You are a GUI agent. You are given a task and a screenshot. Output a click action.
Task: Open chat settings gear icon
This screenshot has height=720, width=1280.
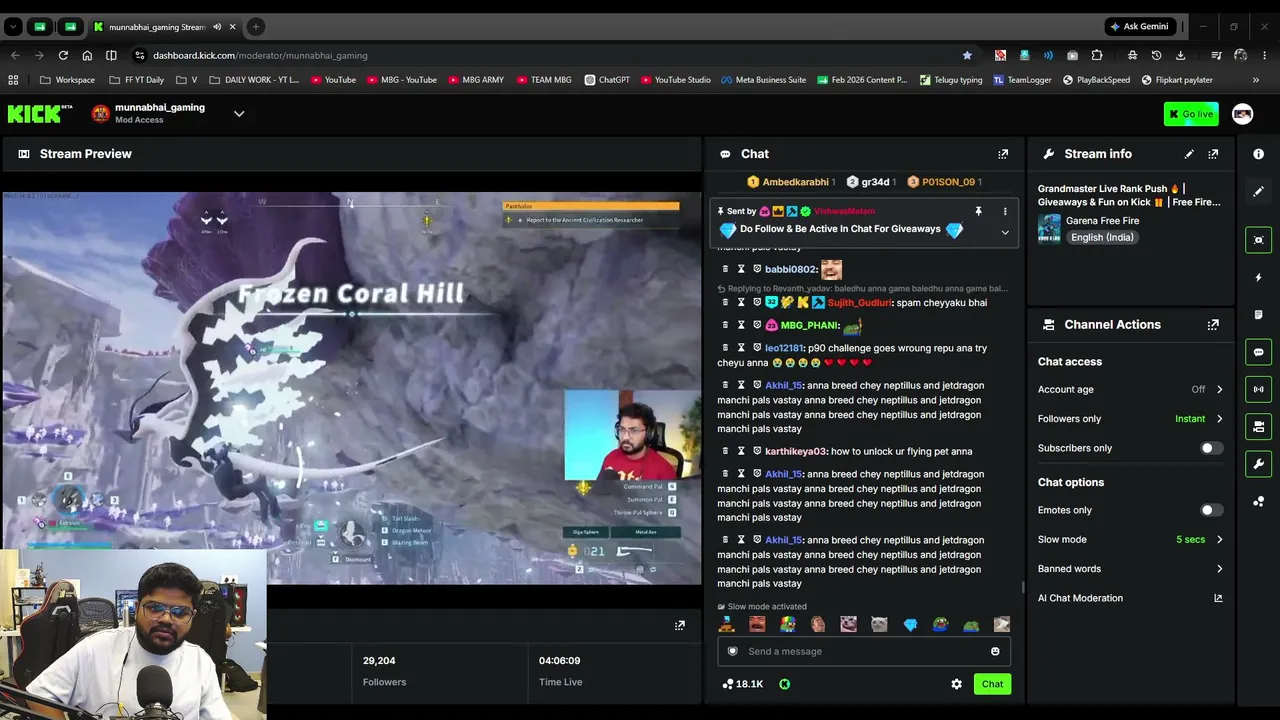(956, 684)
